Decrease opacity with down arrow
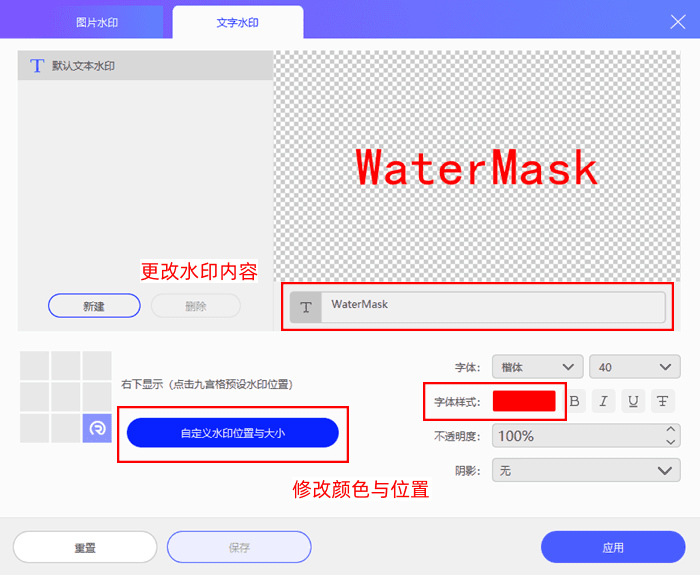The image size is (700, 575). pyautogui.click(x=670, y=442)
